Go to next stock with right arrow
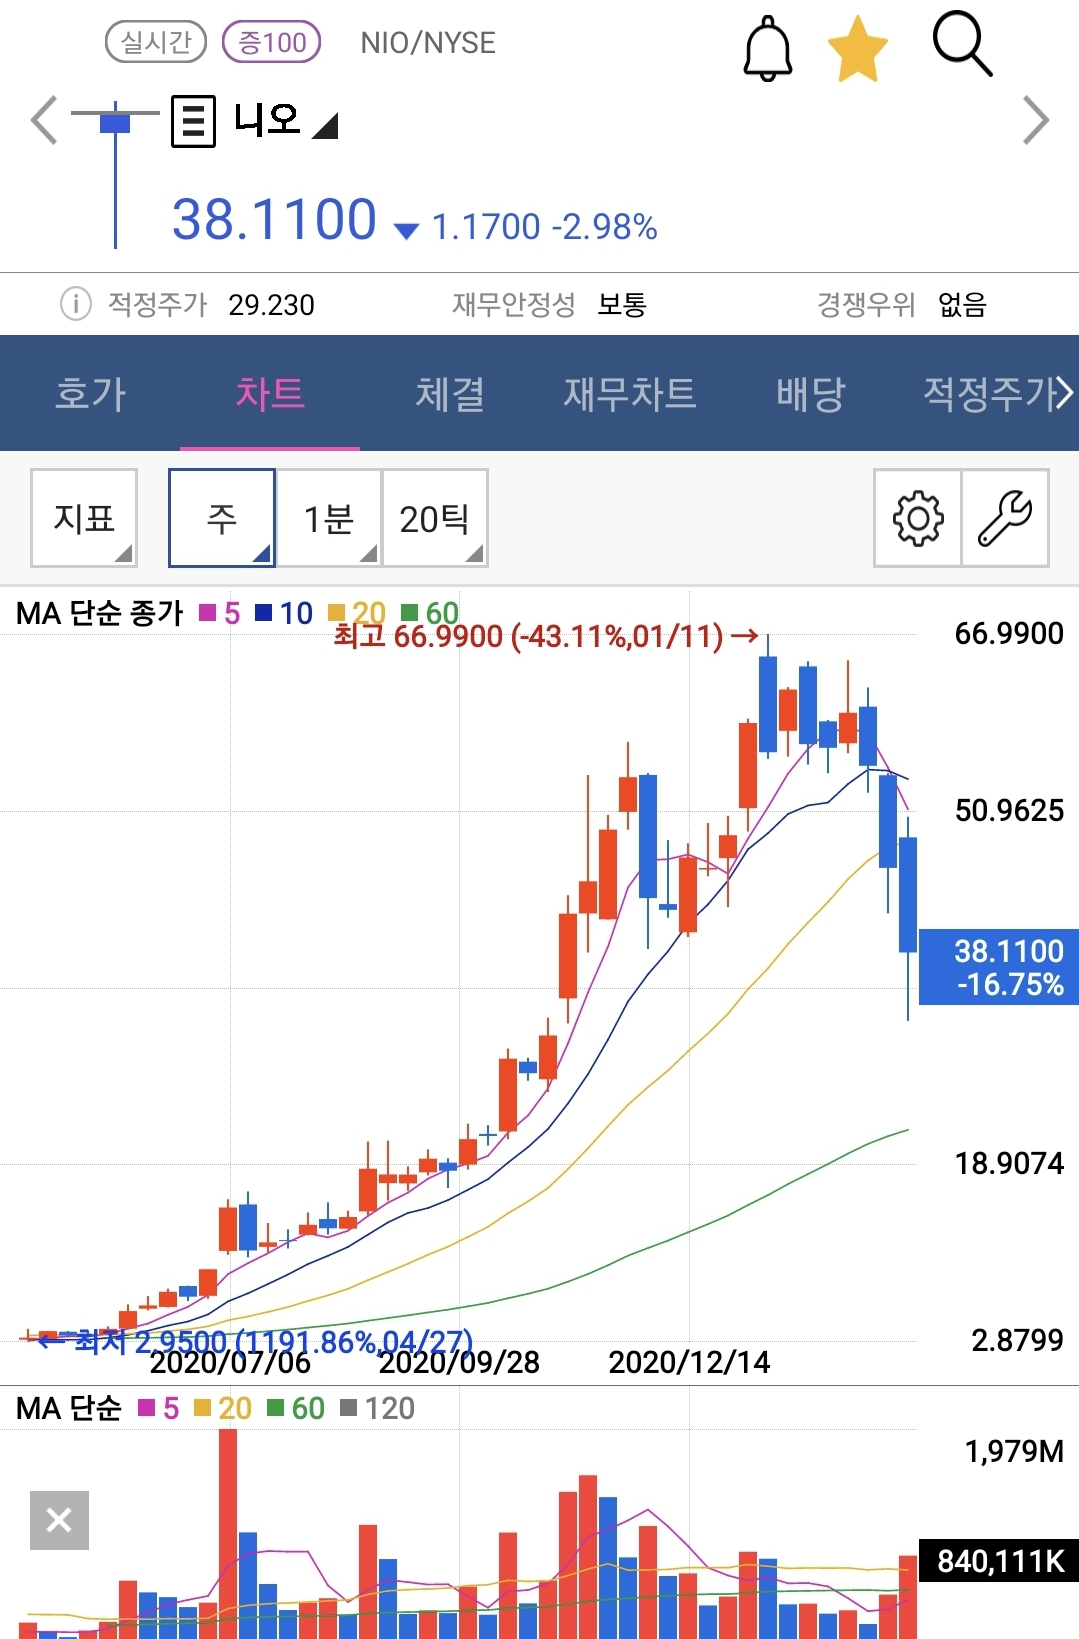This screenshot has height=1639, width=1079. (x=1037, y=120)
